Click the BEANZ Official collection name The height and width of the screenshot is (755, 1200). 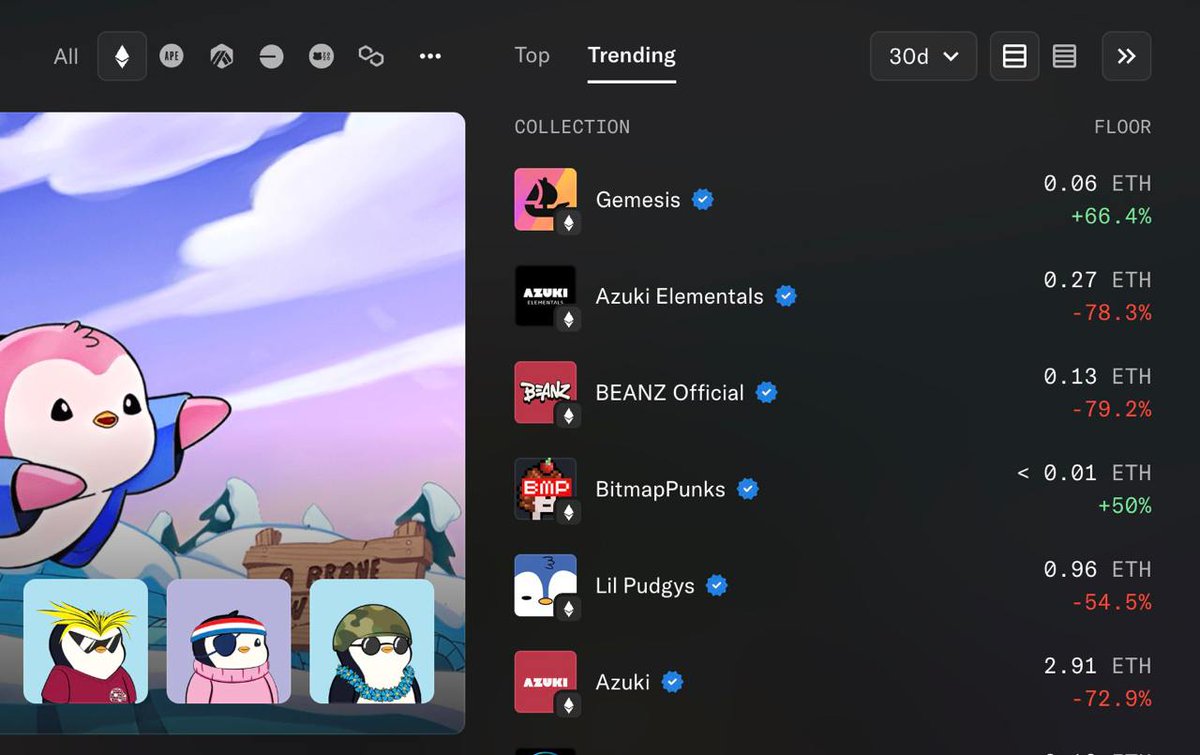tap(669, 392)
